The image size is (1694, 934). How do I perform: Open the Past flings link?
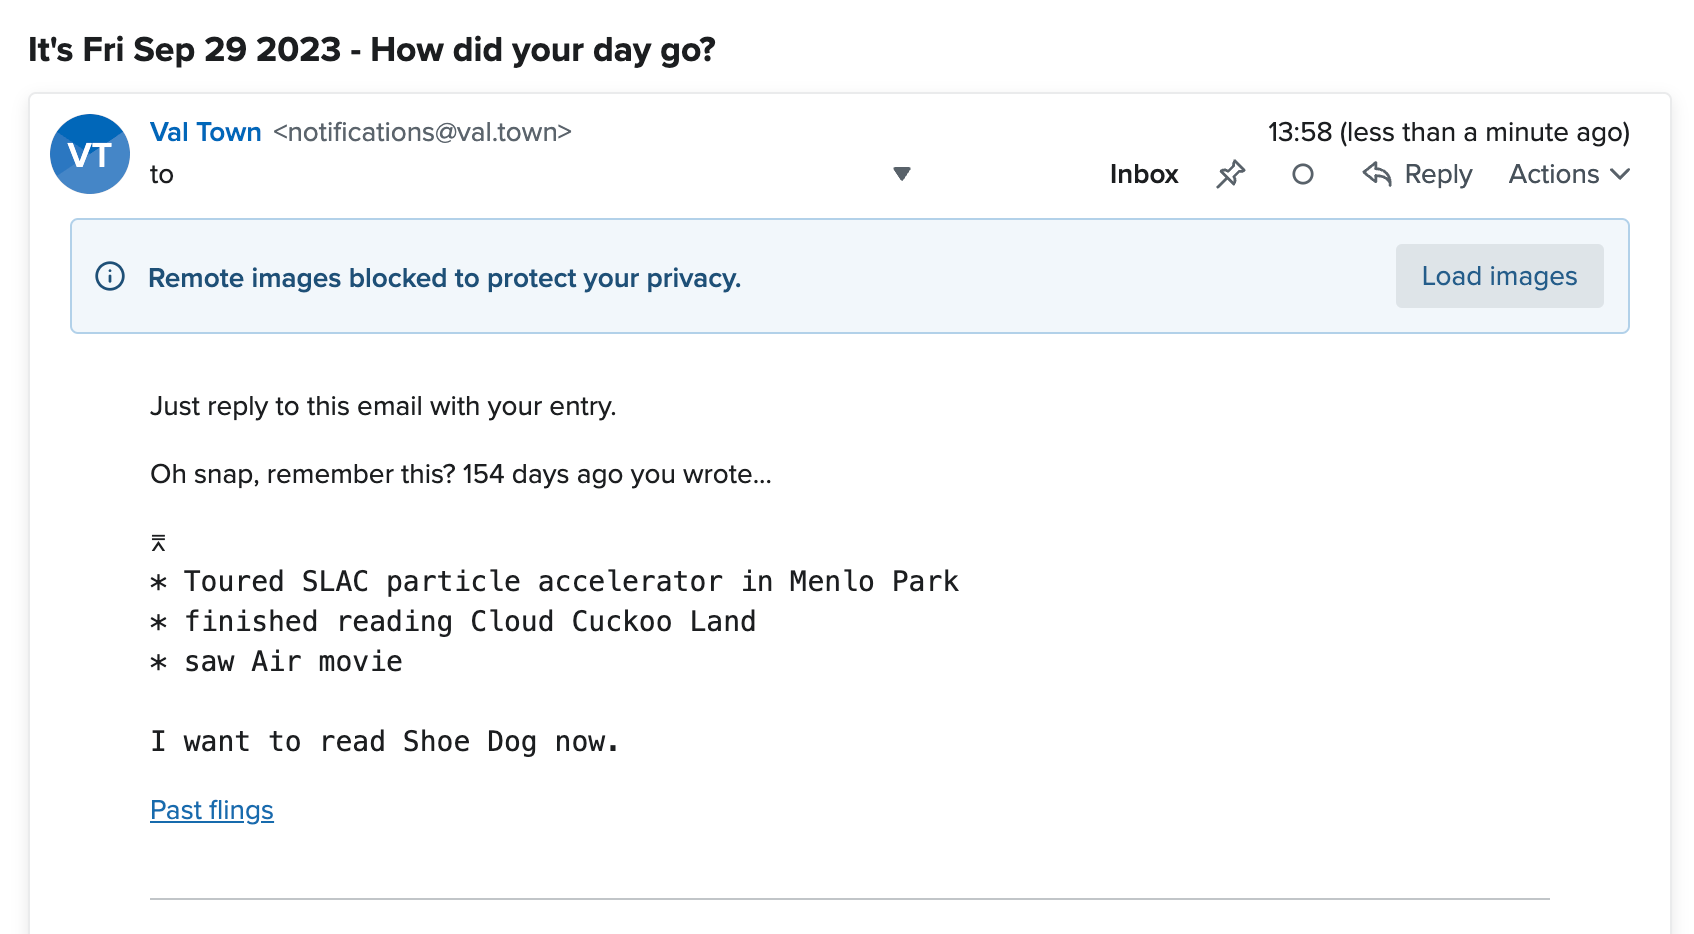(x=211, y=810)
